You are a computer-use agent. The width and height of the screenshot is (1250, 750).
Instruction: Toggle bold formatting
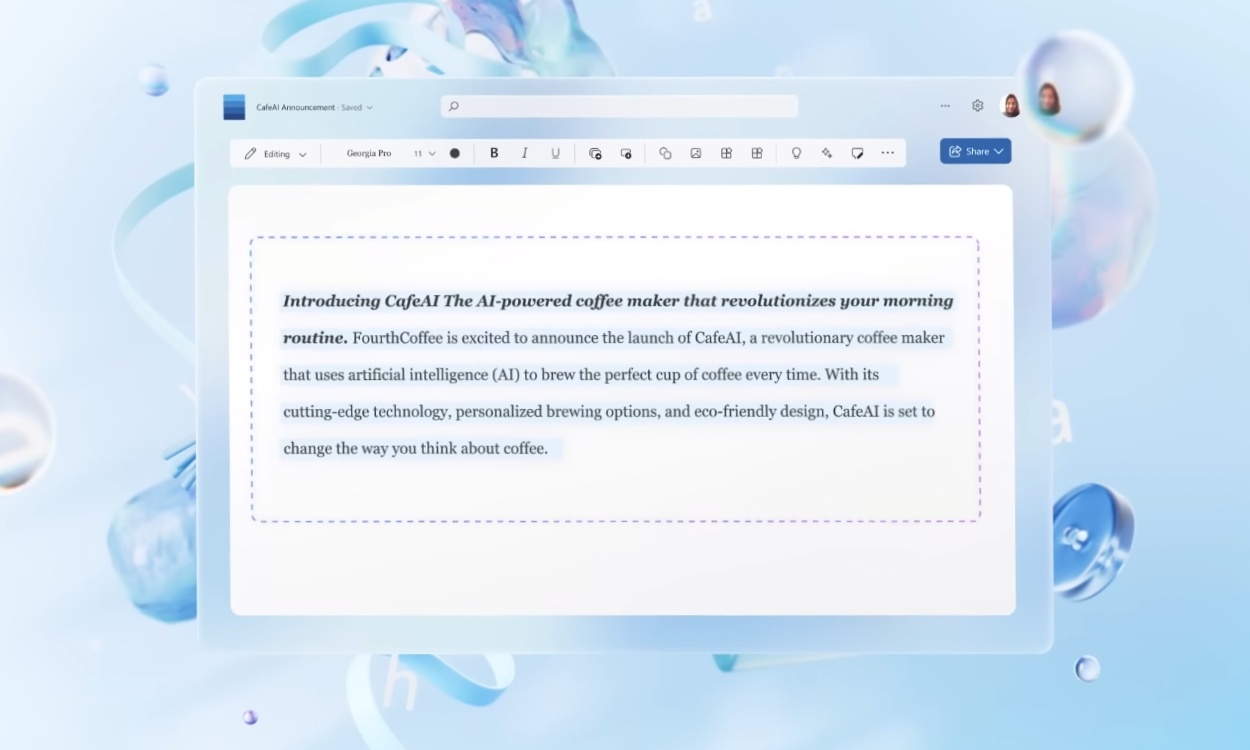tap(493, 153)
